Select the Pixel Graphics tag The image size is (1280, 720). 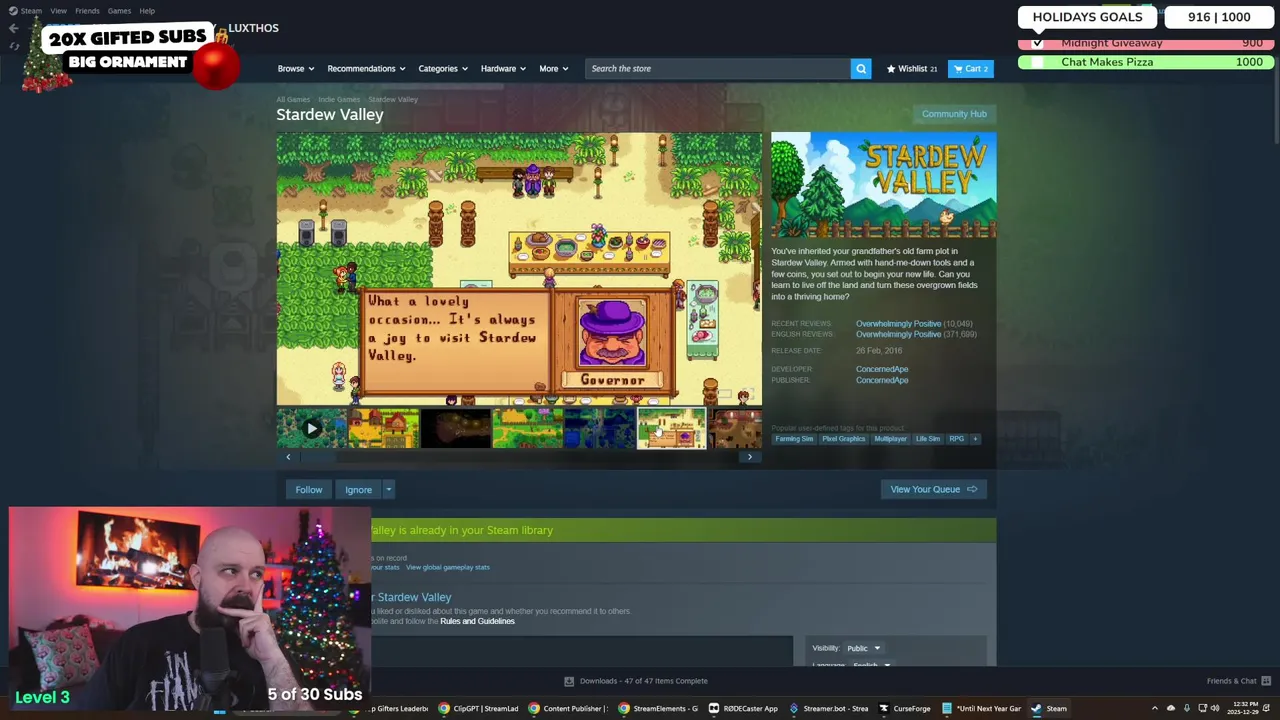(x=843, y=439)
